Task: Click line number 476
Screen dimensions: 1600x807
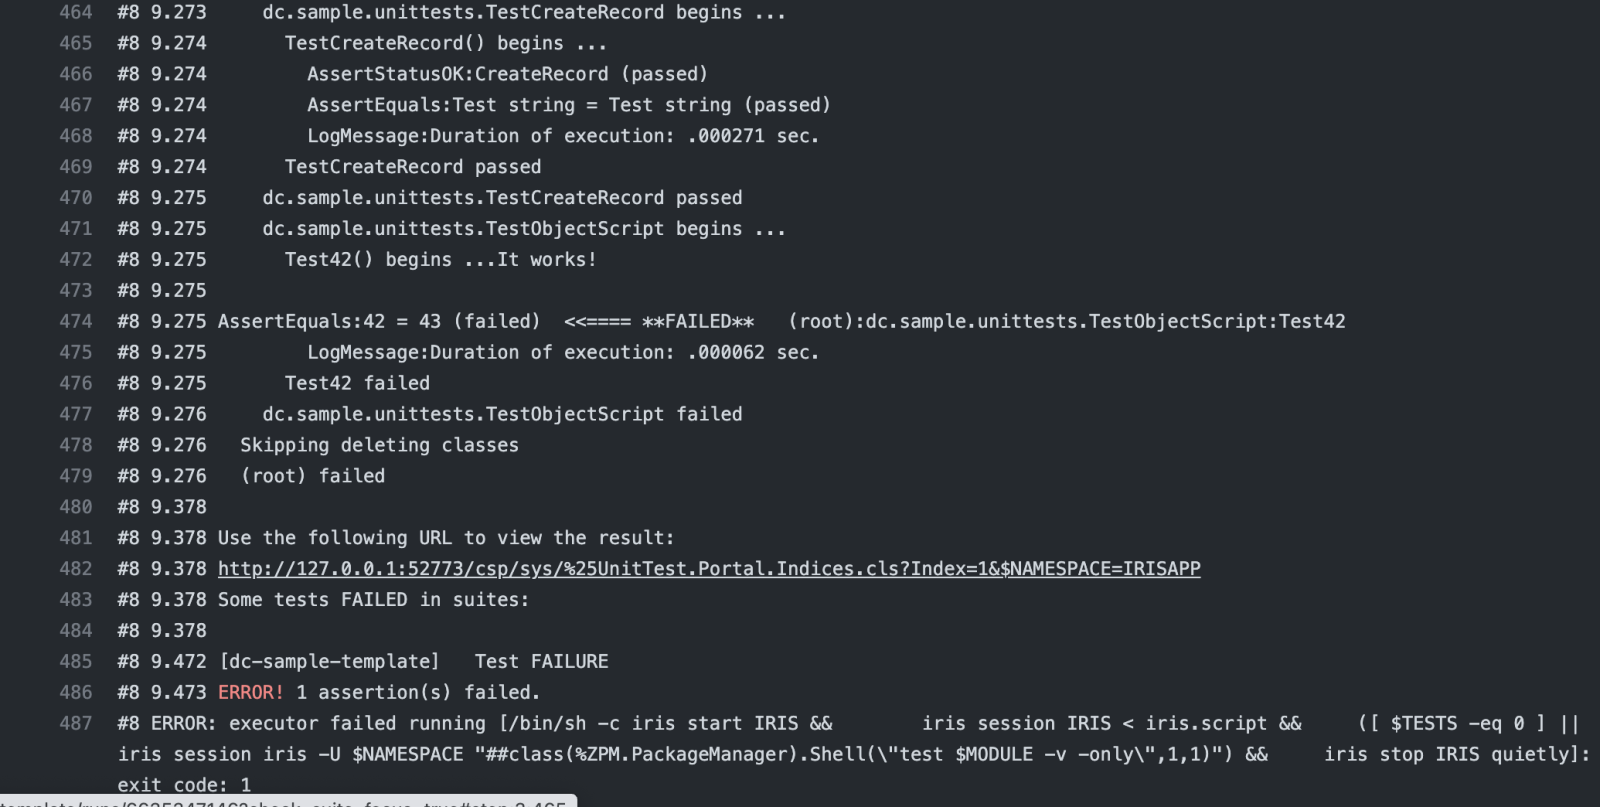Action: (x=76, y=384)
